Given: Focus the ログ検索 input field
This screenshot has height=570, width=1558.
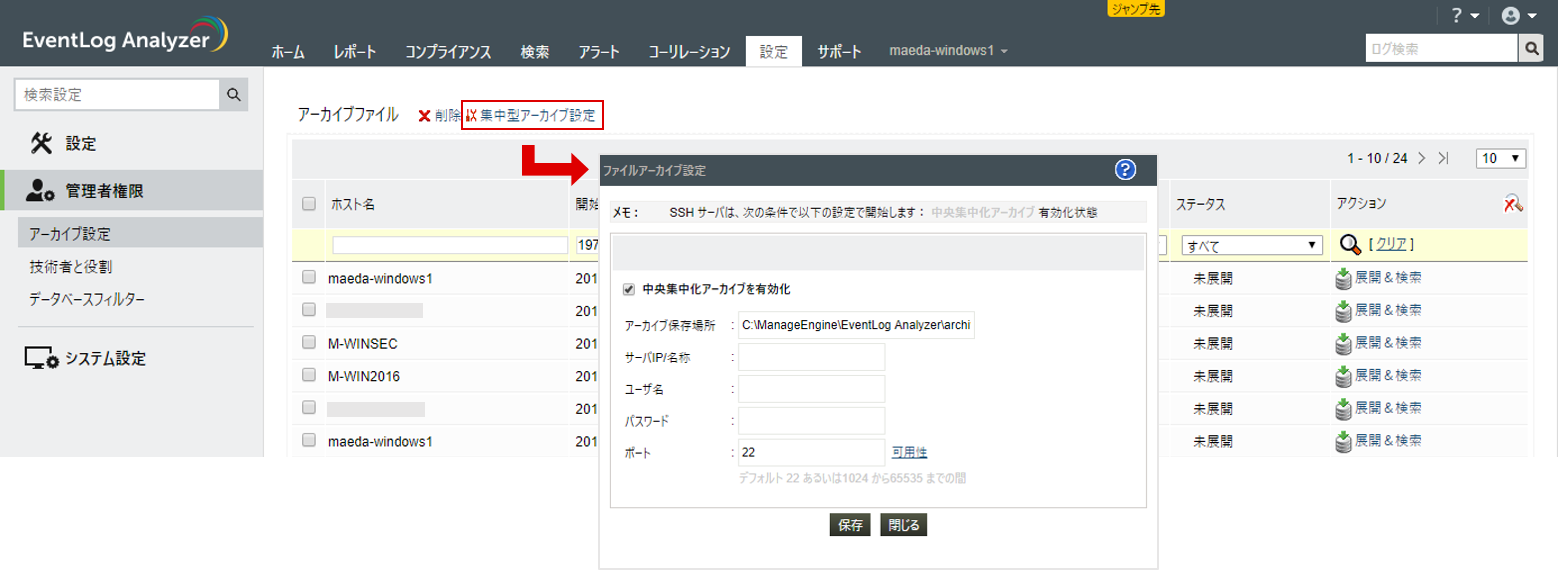Looking at the screenshot, I should tap(1441, 48).
